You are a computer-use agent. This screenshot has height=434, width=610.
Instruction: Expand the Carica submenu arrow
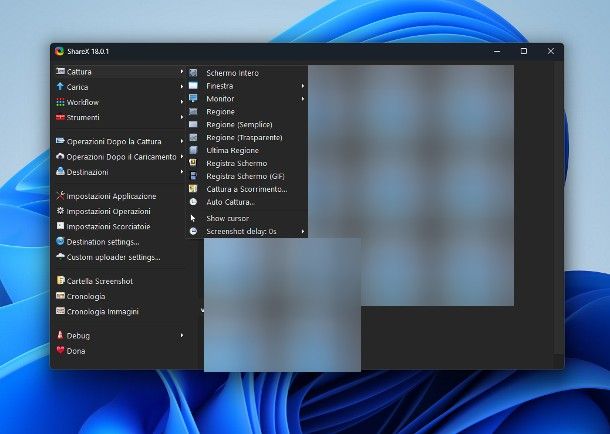coord(182,86)
